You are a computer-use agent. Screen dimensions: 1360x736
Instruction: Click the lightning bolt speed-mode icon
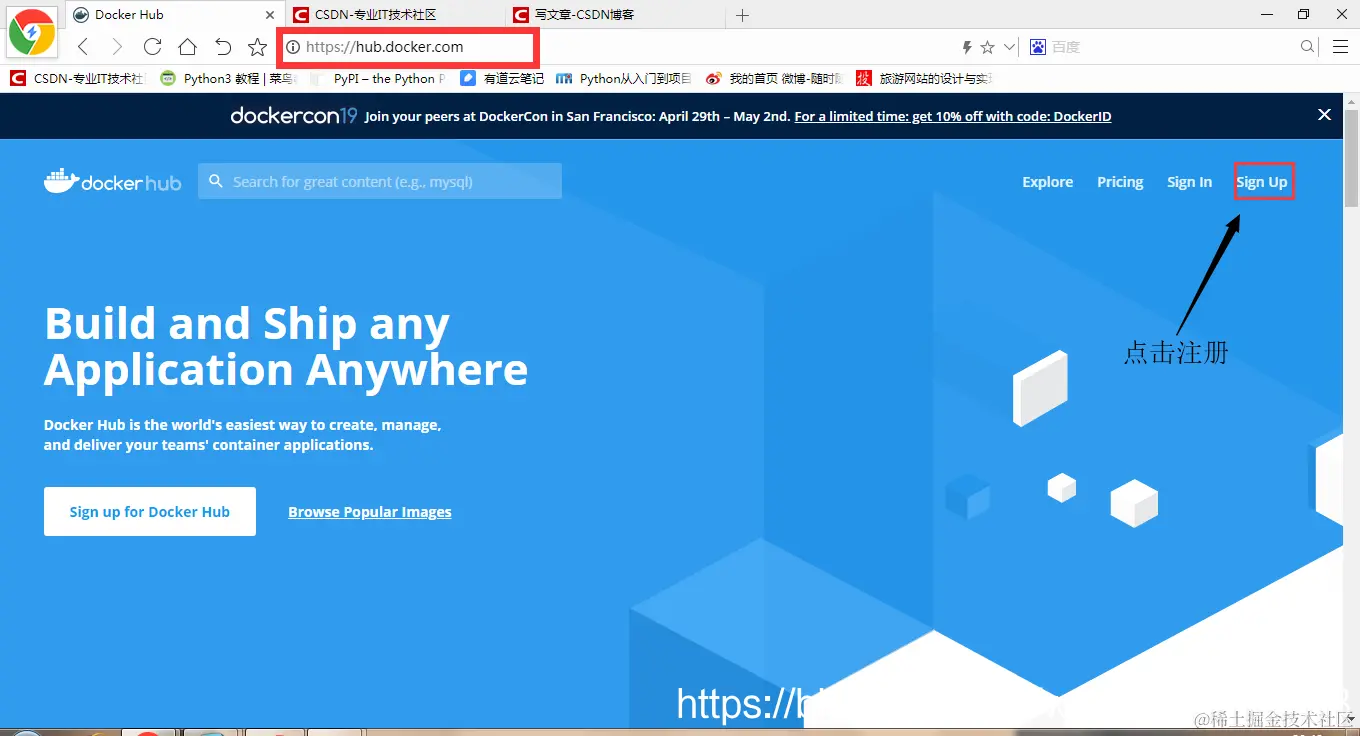tap(967, 47)
